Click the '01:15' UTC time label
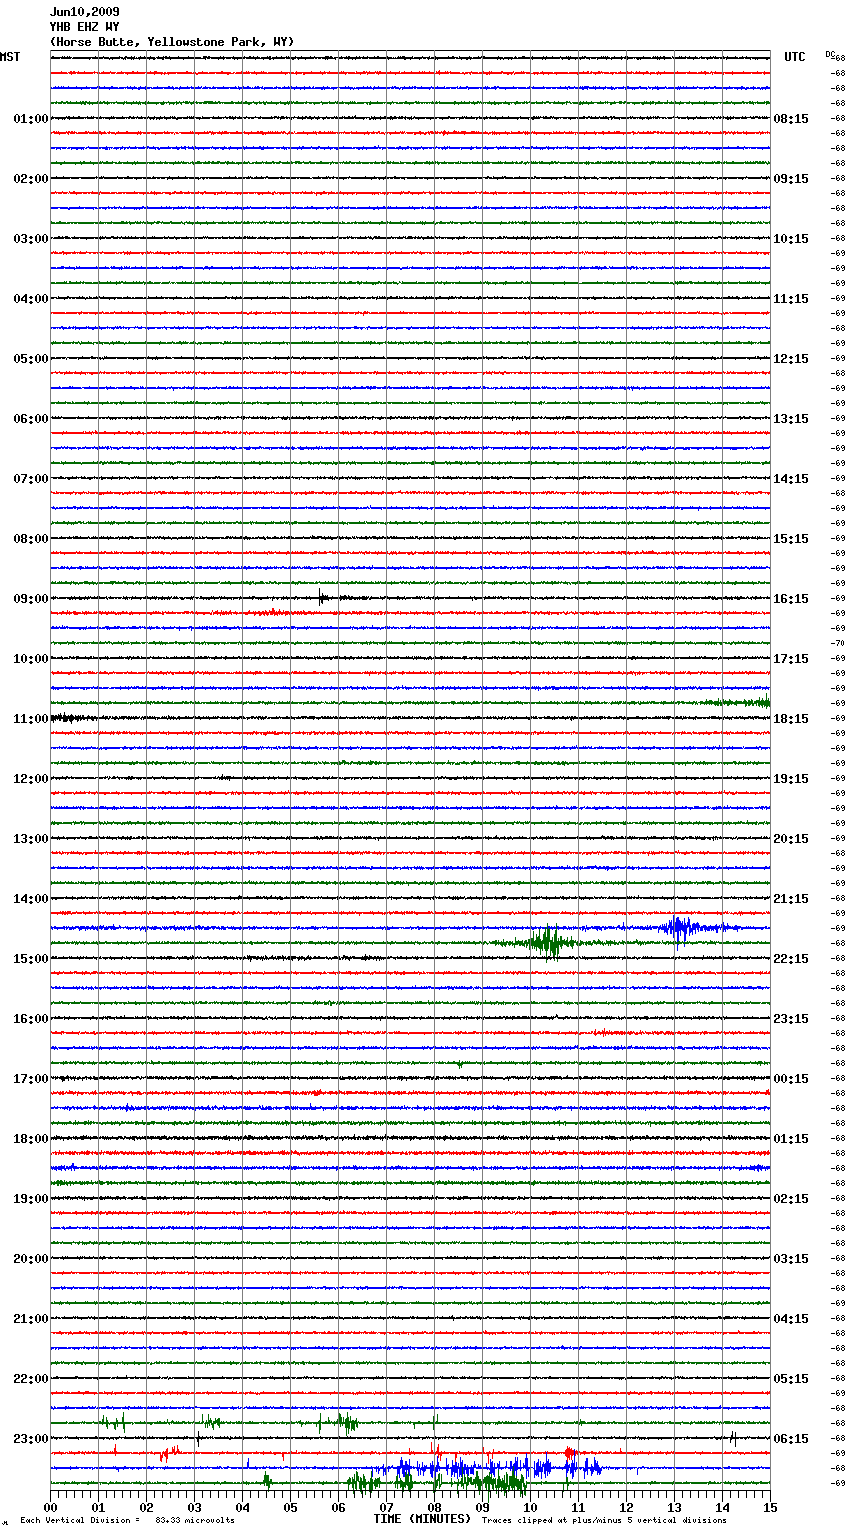The width and height of the screenshot is (850, 1534). [791, 1139]
